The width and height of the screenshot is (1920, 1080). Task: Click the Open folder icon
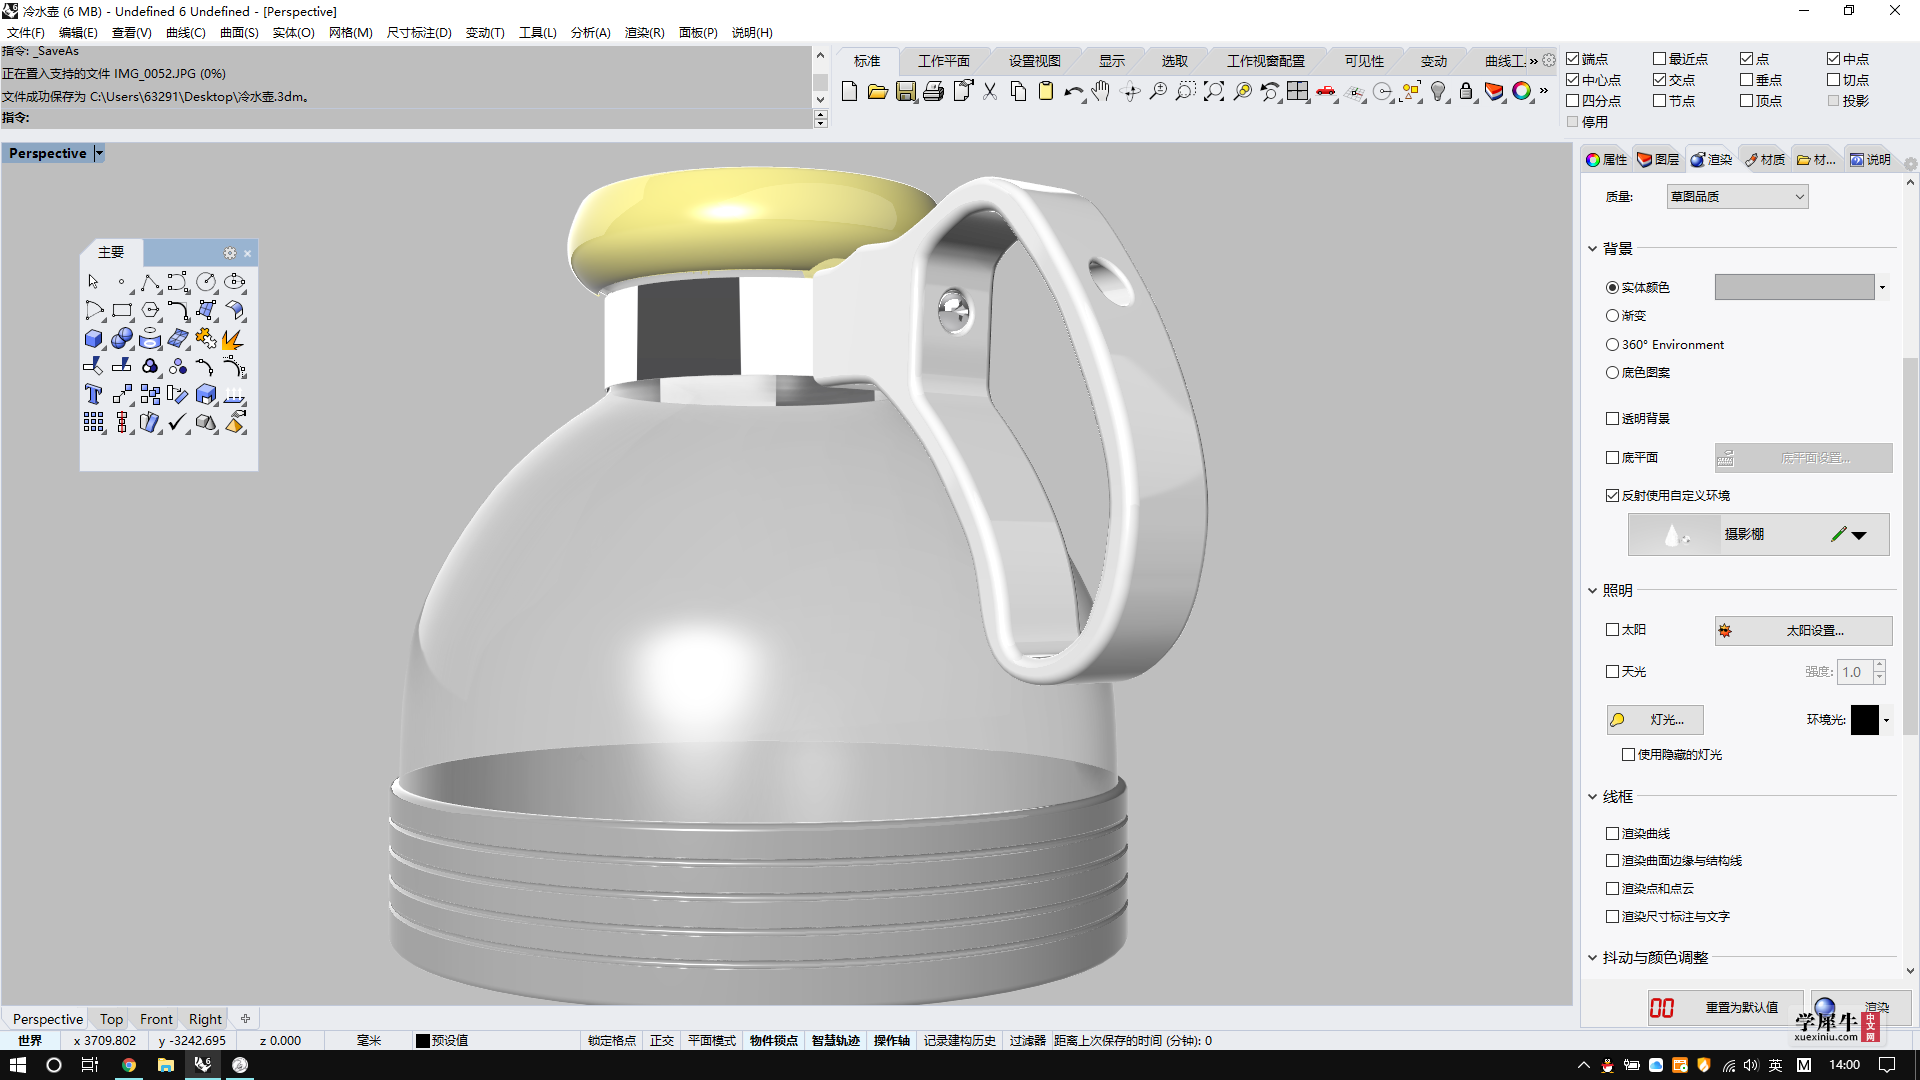pos(877,91)
